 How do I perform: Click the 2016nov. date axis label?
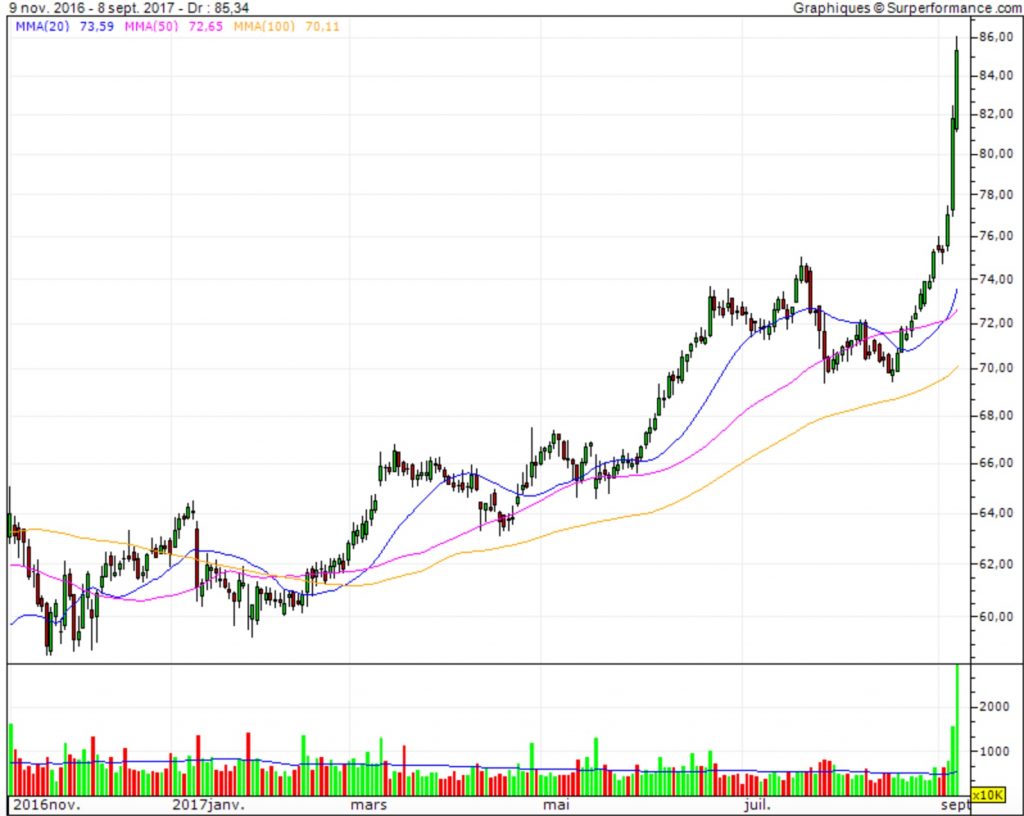click(x=47, y=804)
